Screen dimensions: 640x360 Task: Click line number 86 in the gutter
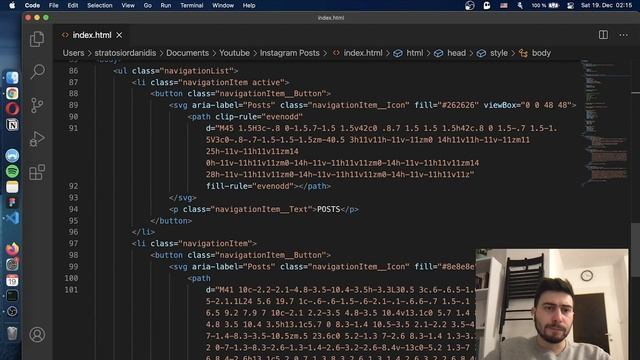pyautogui.click(x=73, y=71)
